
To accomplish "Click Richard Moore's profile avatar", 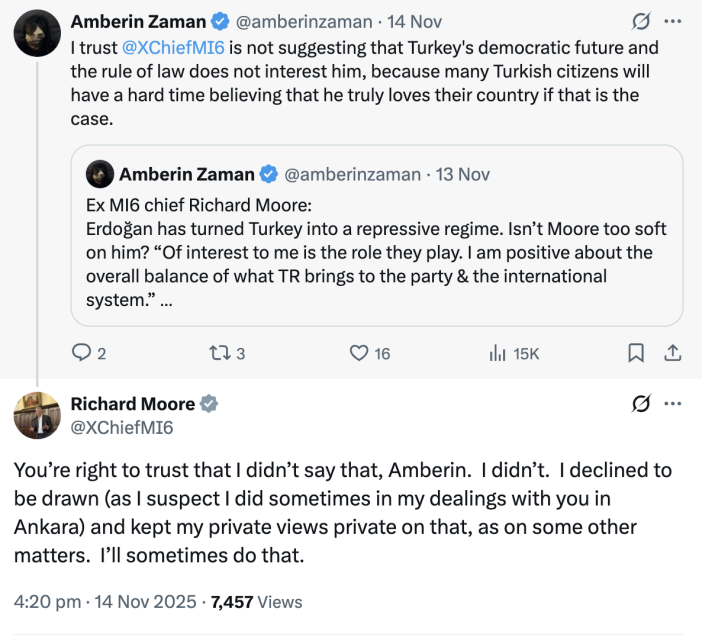I will click(36, 415).
